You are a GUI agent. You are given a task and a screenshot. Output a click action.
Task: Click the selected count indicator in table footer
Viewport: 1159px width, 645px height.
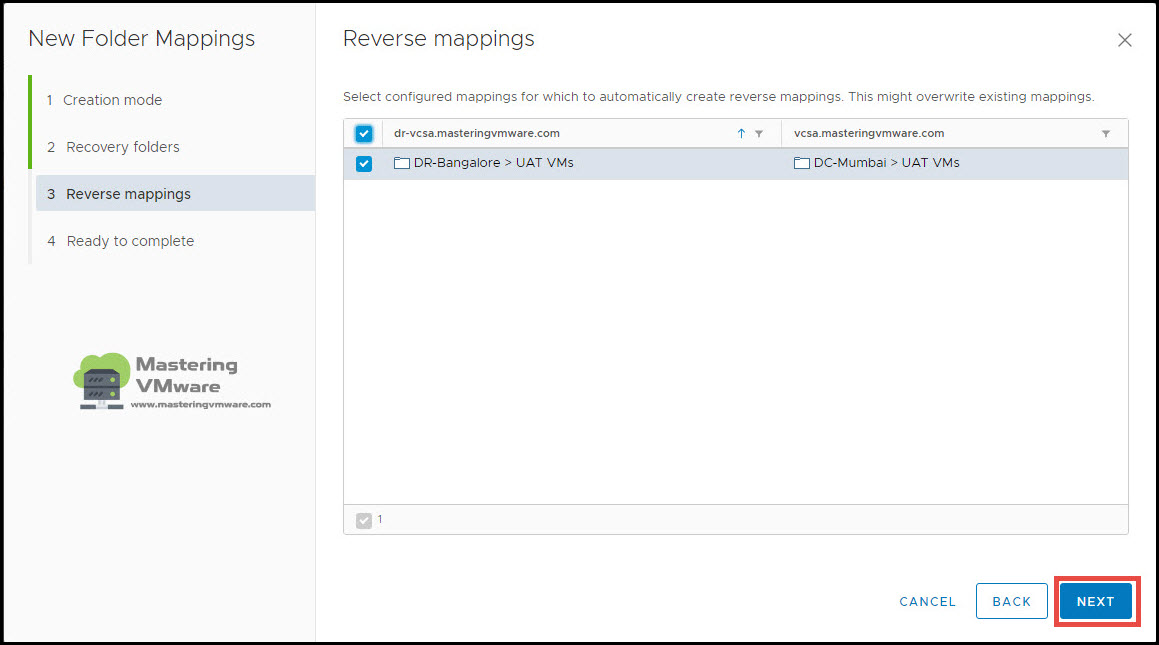point(369,520)
